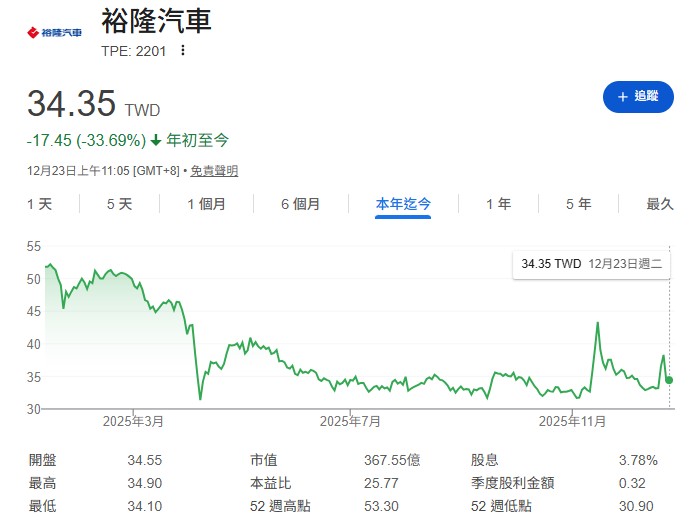Select the 5 天 time range tab
This screenshot has height=532, width=690.
coord(119,204)
